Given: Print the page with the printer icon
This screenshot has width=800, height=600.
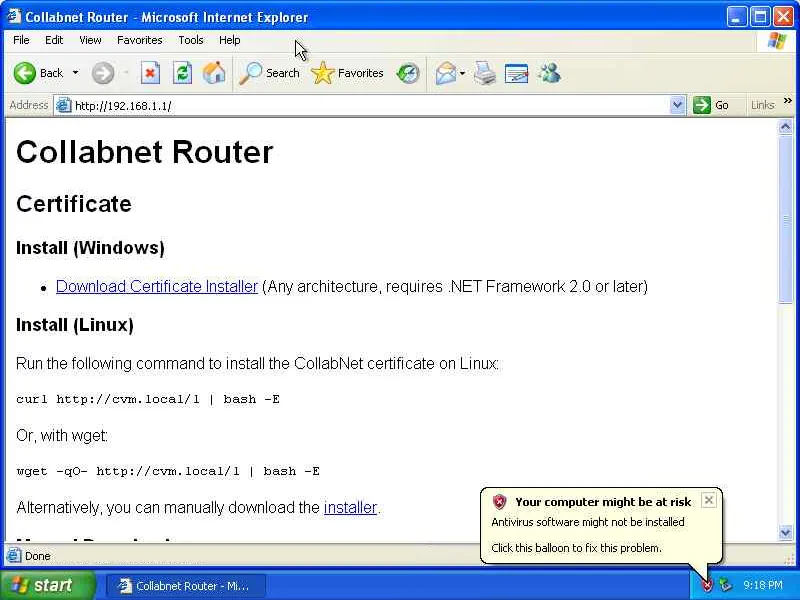Looking at the screenshot, I should (x=485, y=73).
